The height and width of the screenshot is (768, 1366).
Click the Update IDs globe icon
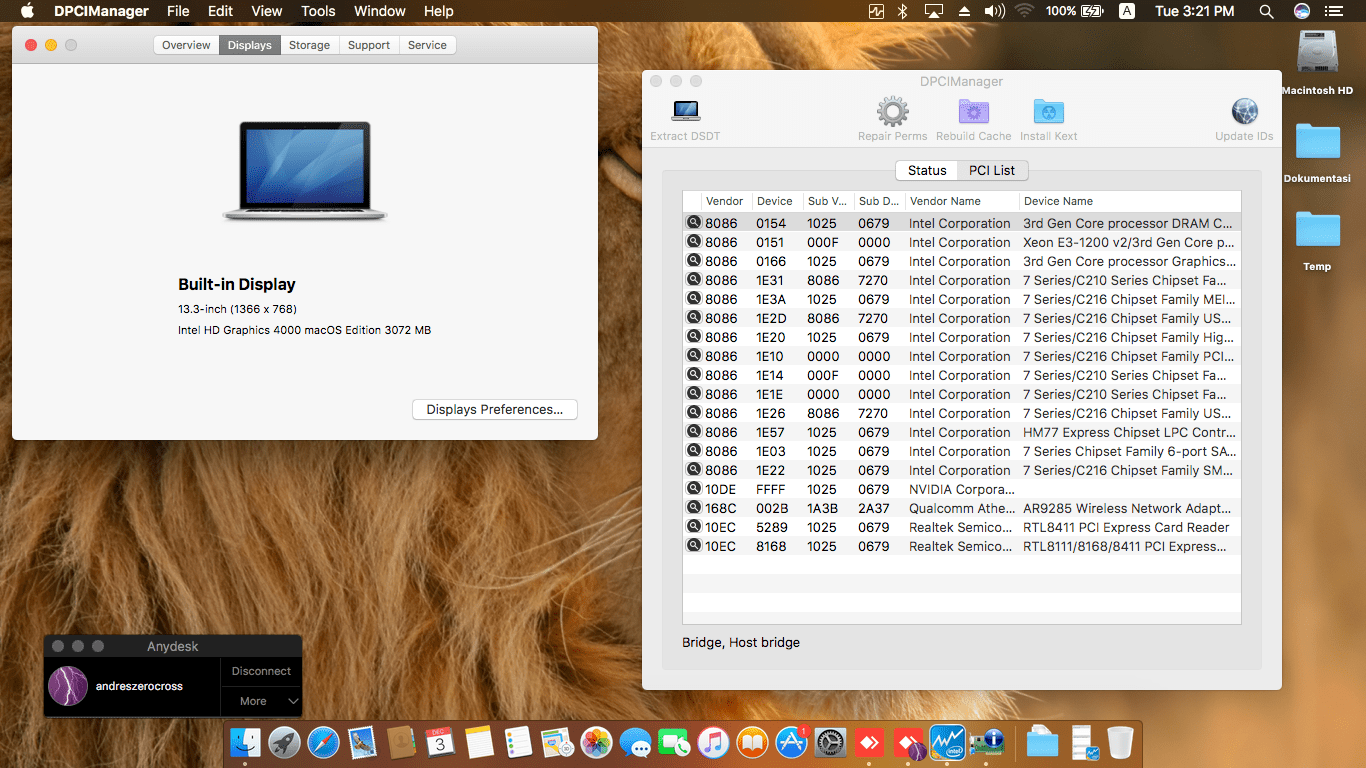coord(1244,111)
